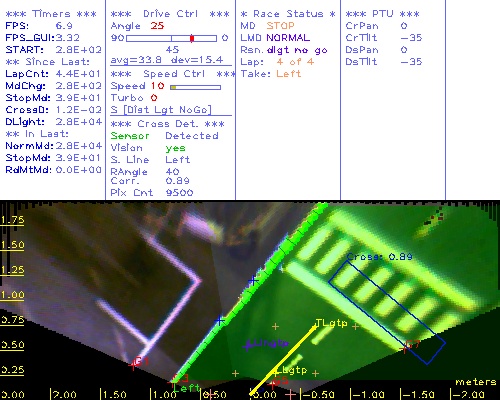Click the red G1 cross marker
The width and height of the screenshot is (500, 400).
(x=133, y=365)
